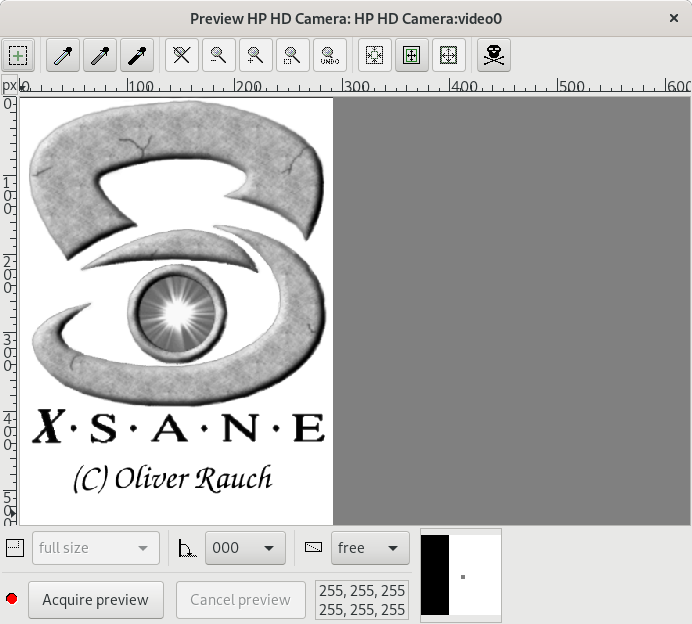Click the red valid indicator dot

pos(12,599)
